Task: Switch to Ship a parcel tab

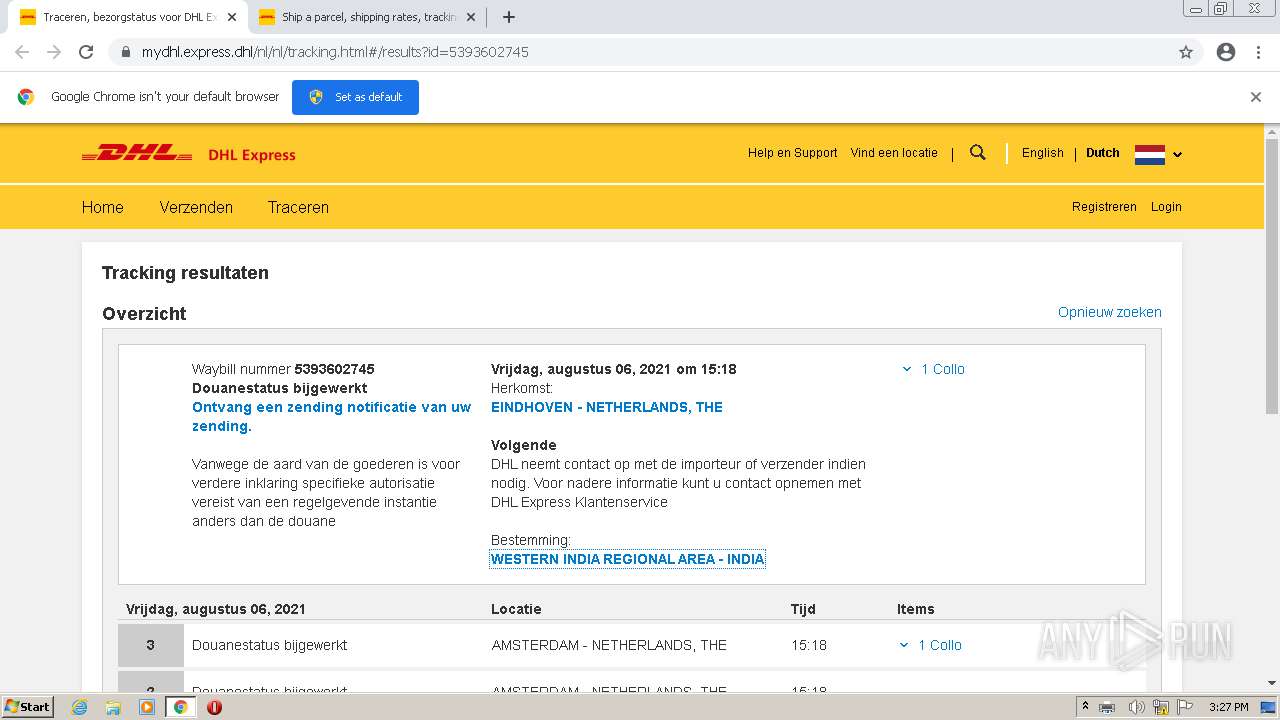Action: (x=366, y=17)
